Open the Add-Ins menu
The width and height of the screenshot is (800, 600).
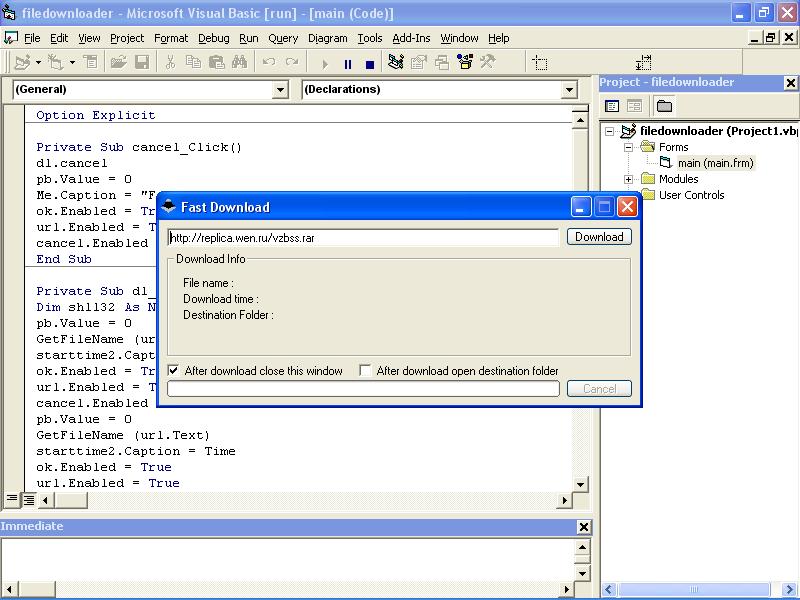(411, 38)
